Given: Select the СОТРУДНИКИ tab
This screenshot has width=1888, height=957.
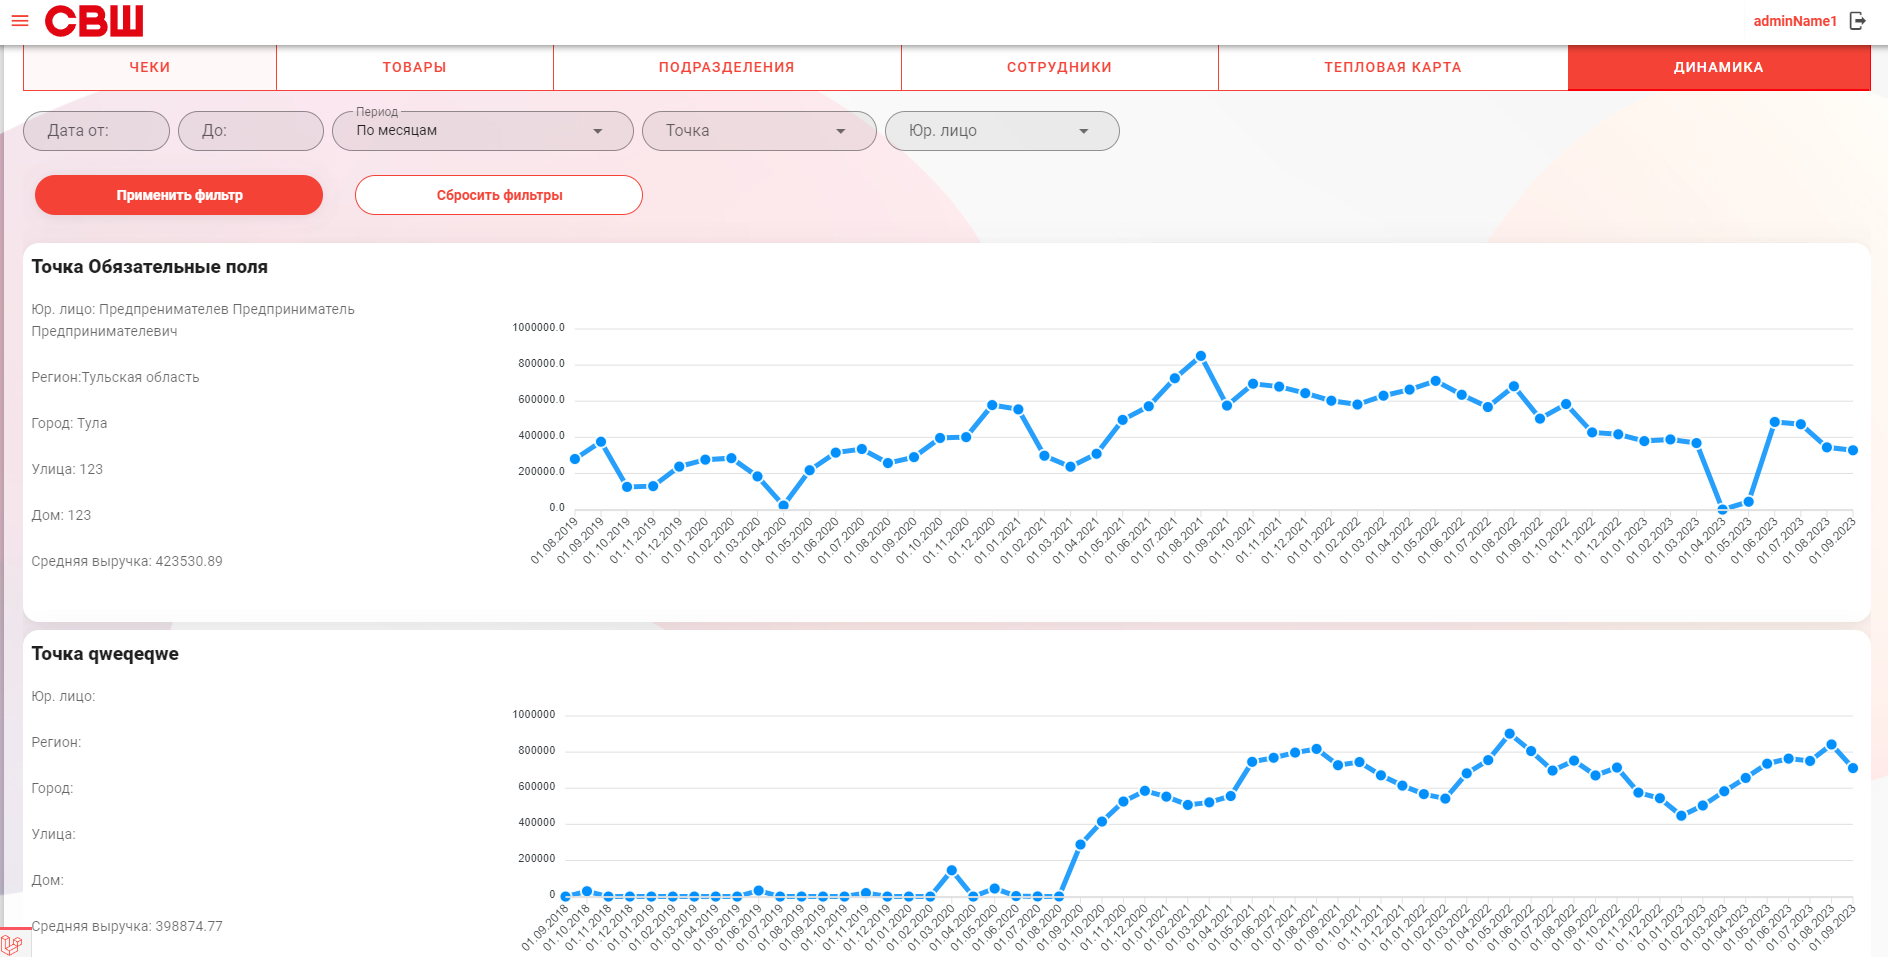Looking at the screenshot, I should coord(1060,67).
